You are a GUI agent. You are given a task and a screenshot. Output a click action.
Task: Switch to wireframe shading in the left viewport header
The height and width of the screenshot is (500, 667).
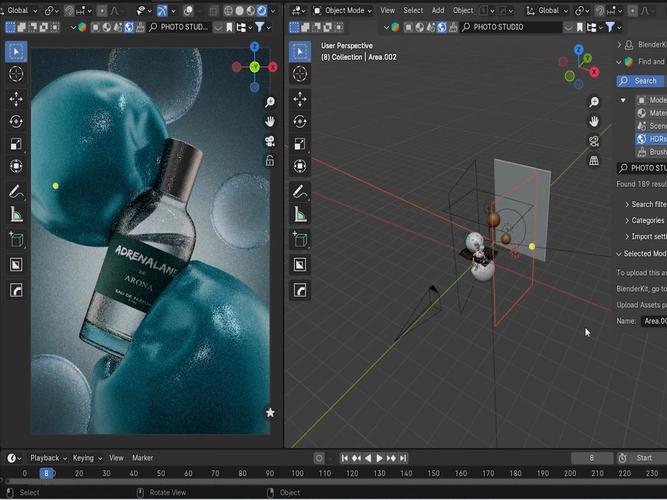click(x=228, y=10)
